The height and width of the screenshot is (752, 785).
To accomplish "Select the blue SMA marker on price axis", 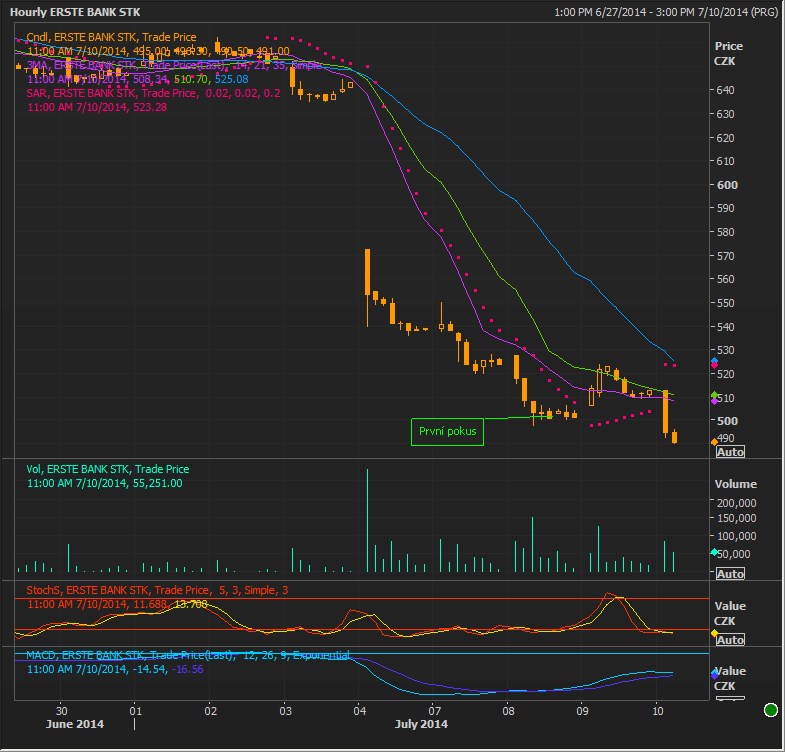I will (714, 361).
